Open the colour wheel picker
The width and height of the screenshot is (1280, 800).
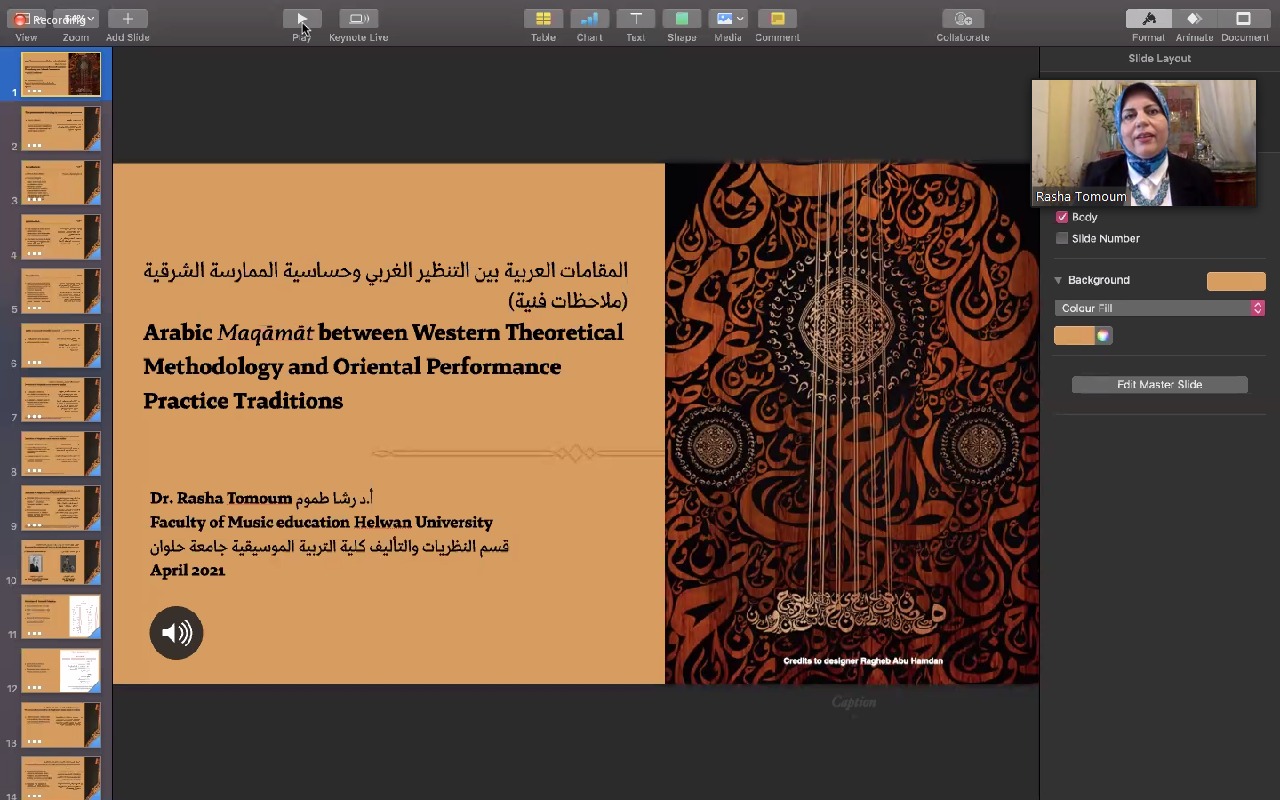(1103, 336)
